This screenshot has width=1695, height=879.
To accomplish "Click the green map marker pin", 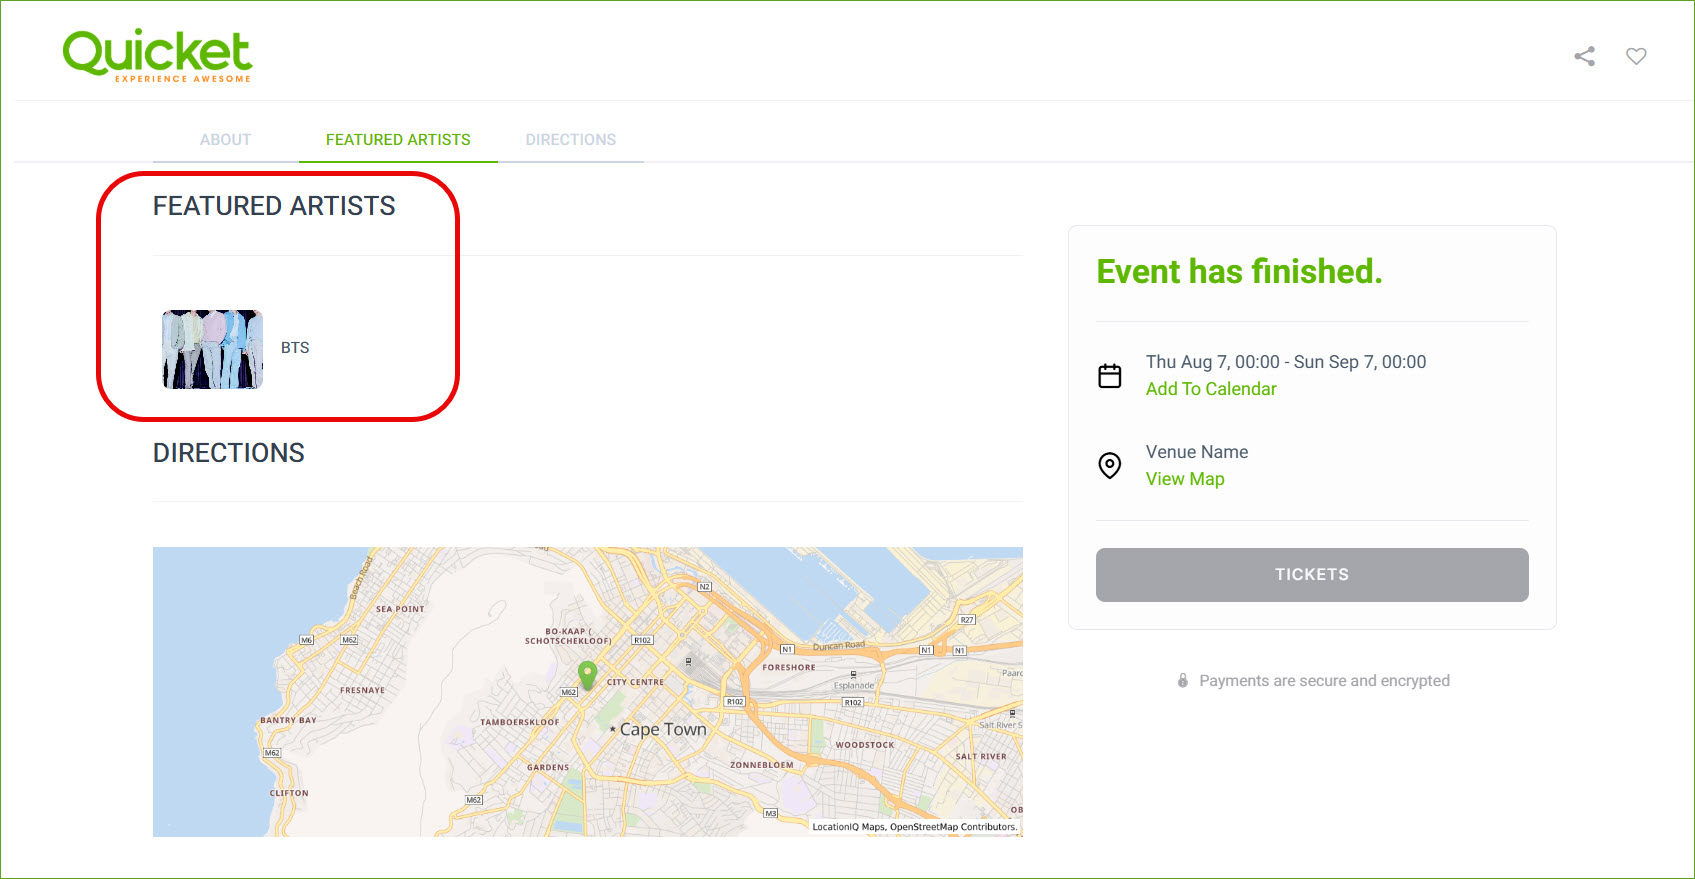I will pyautogui.click(x=588, y=673).
